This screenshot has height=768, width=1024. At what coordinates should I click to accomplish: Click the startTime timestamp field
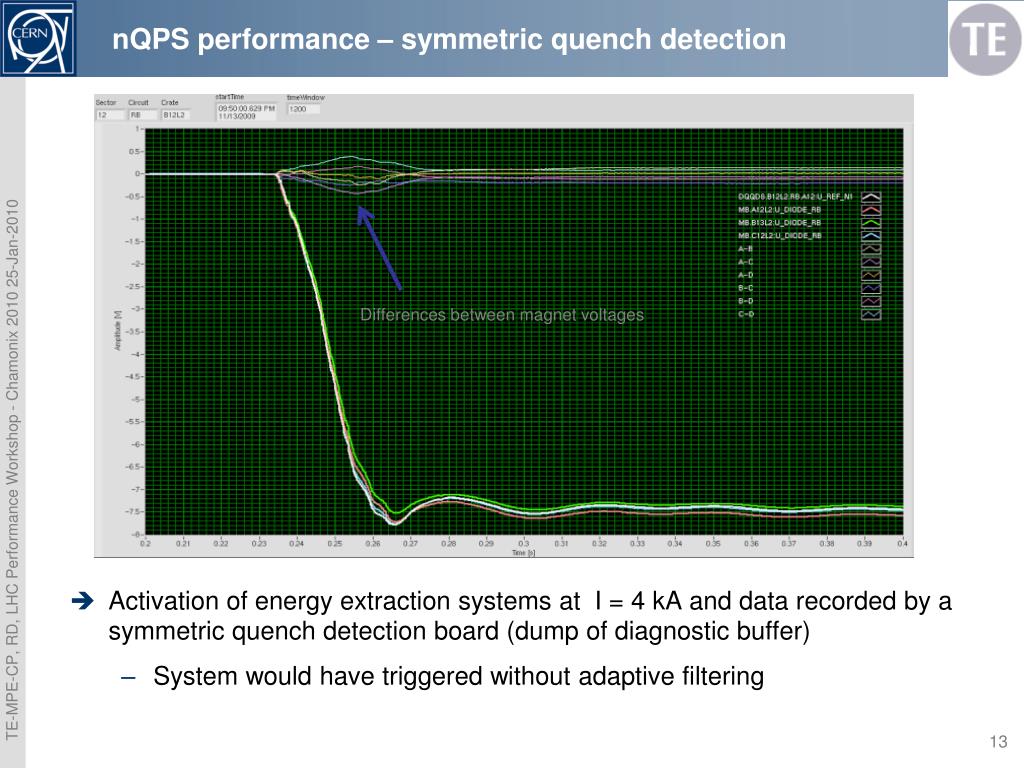coord(248,111)
